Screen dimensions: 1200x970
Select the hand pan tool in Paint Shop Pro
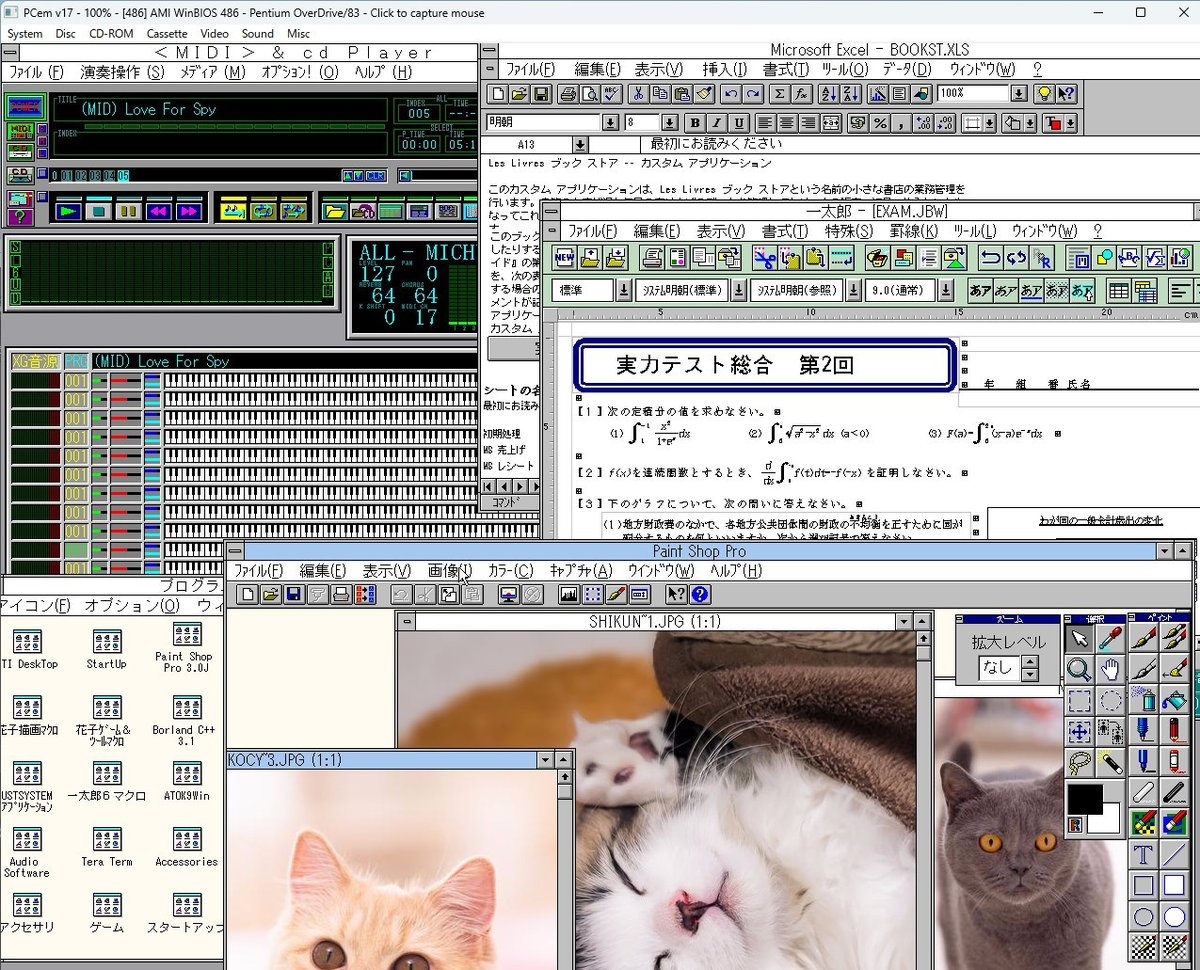tap(1110, 670)
